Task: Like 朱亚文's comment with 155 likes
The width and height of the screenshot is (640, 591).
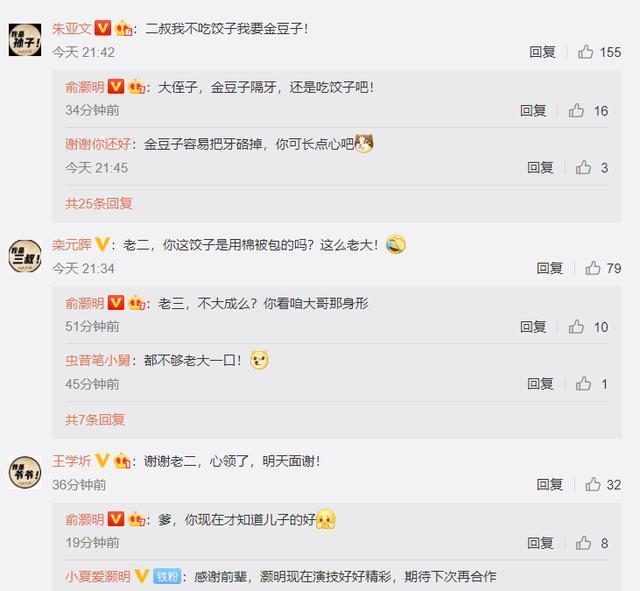Action: point(585,52)
